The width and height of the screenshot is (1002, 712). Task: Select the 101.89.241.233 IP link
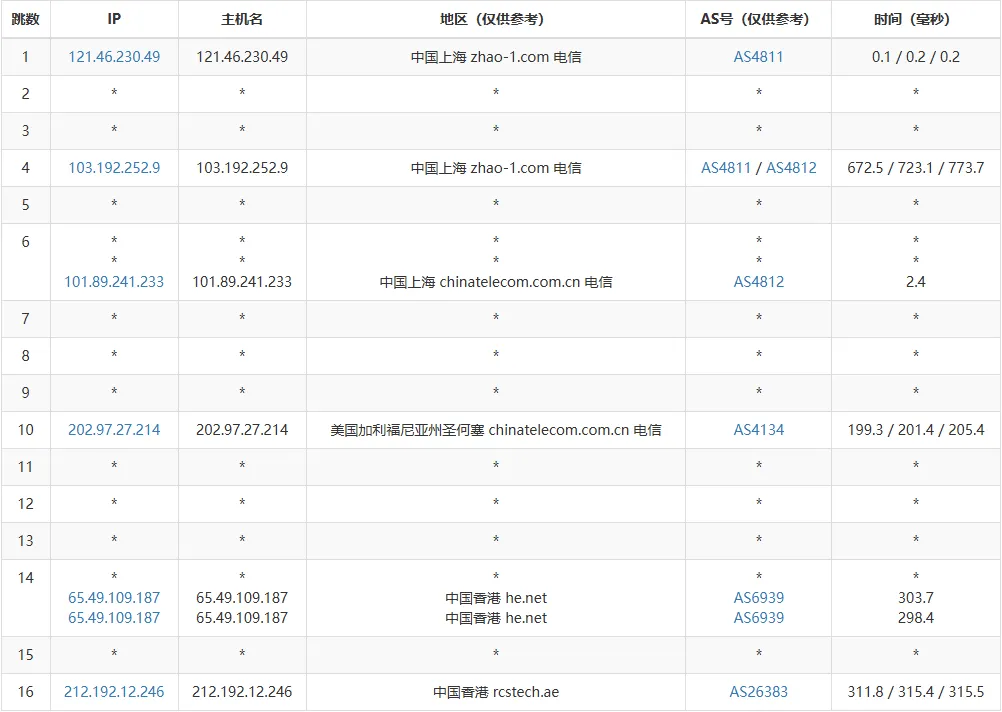point(113,282)
